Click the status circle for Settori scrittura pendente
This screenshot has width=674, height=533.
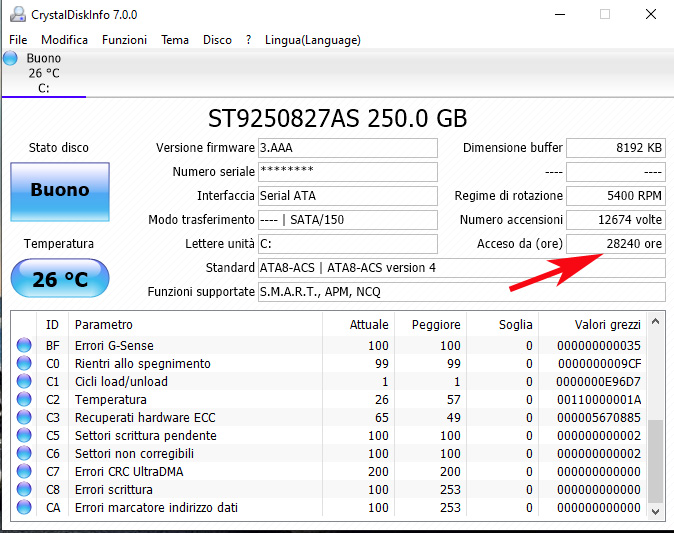point(24,435)
